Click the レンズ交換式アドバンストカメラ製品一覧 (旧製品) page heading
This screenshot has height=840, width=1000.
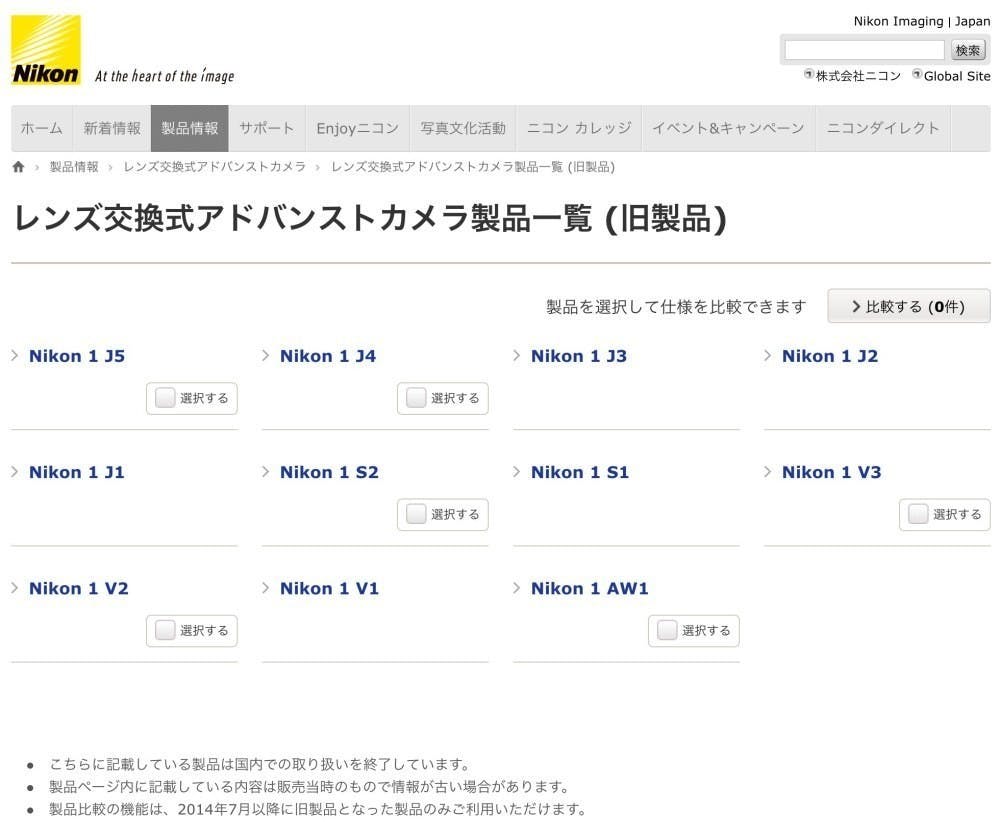pyautogui.click(x=370, y=219)
